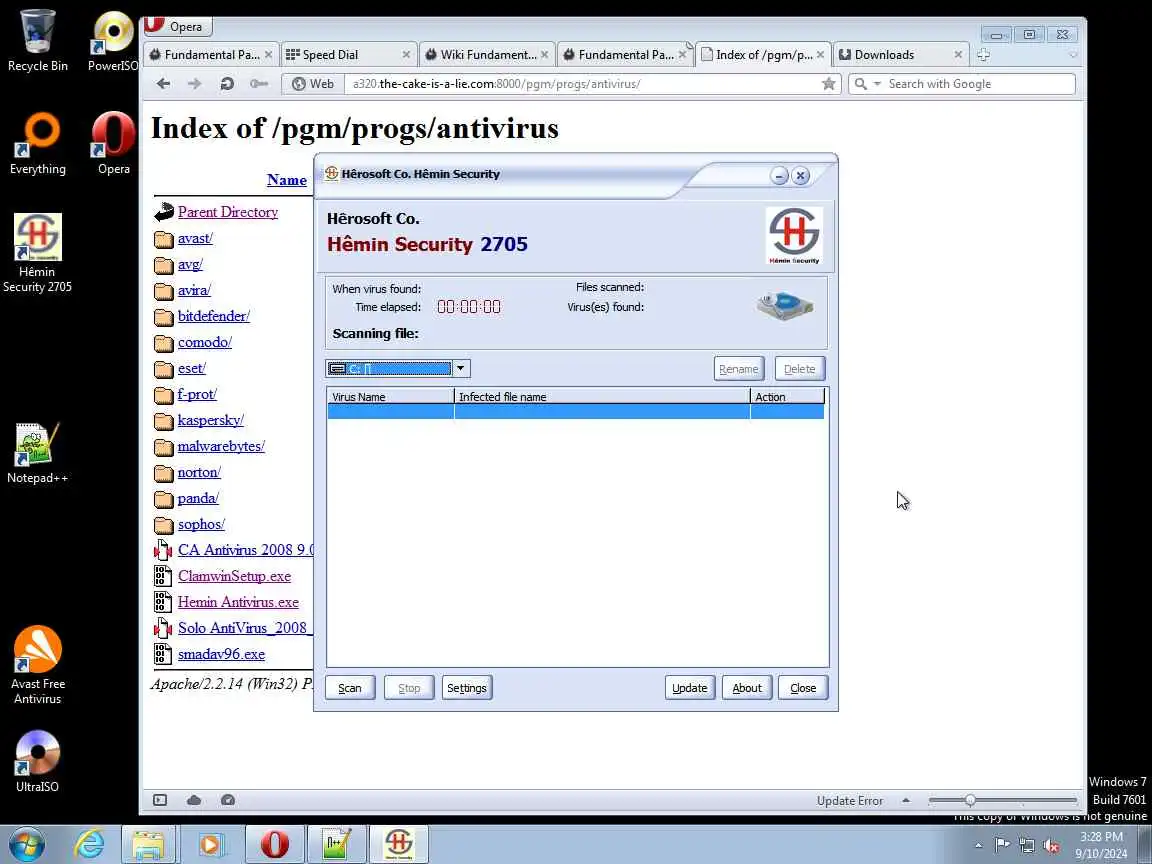The image size is (1152, 864).
Task: Launch Avast Free Antivirus desktop icon
Action: click(37, 665)
